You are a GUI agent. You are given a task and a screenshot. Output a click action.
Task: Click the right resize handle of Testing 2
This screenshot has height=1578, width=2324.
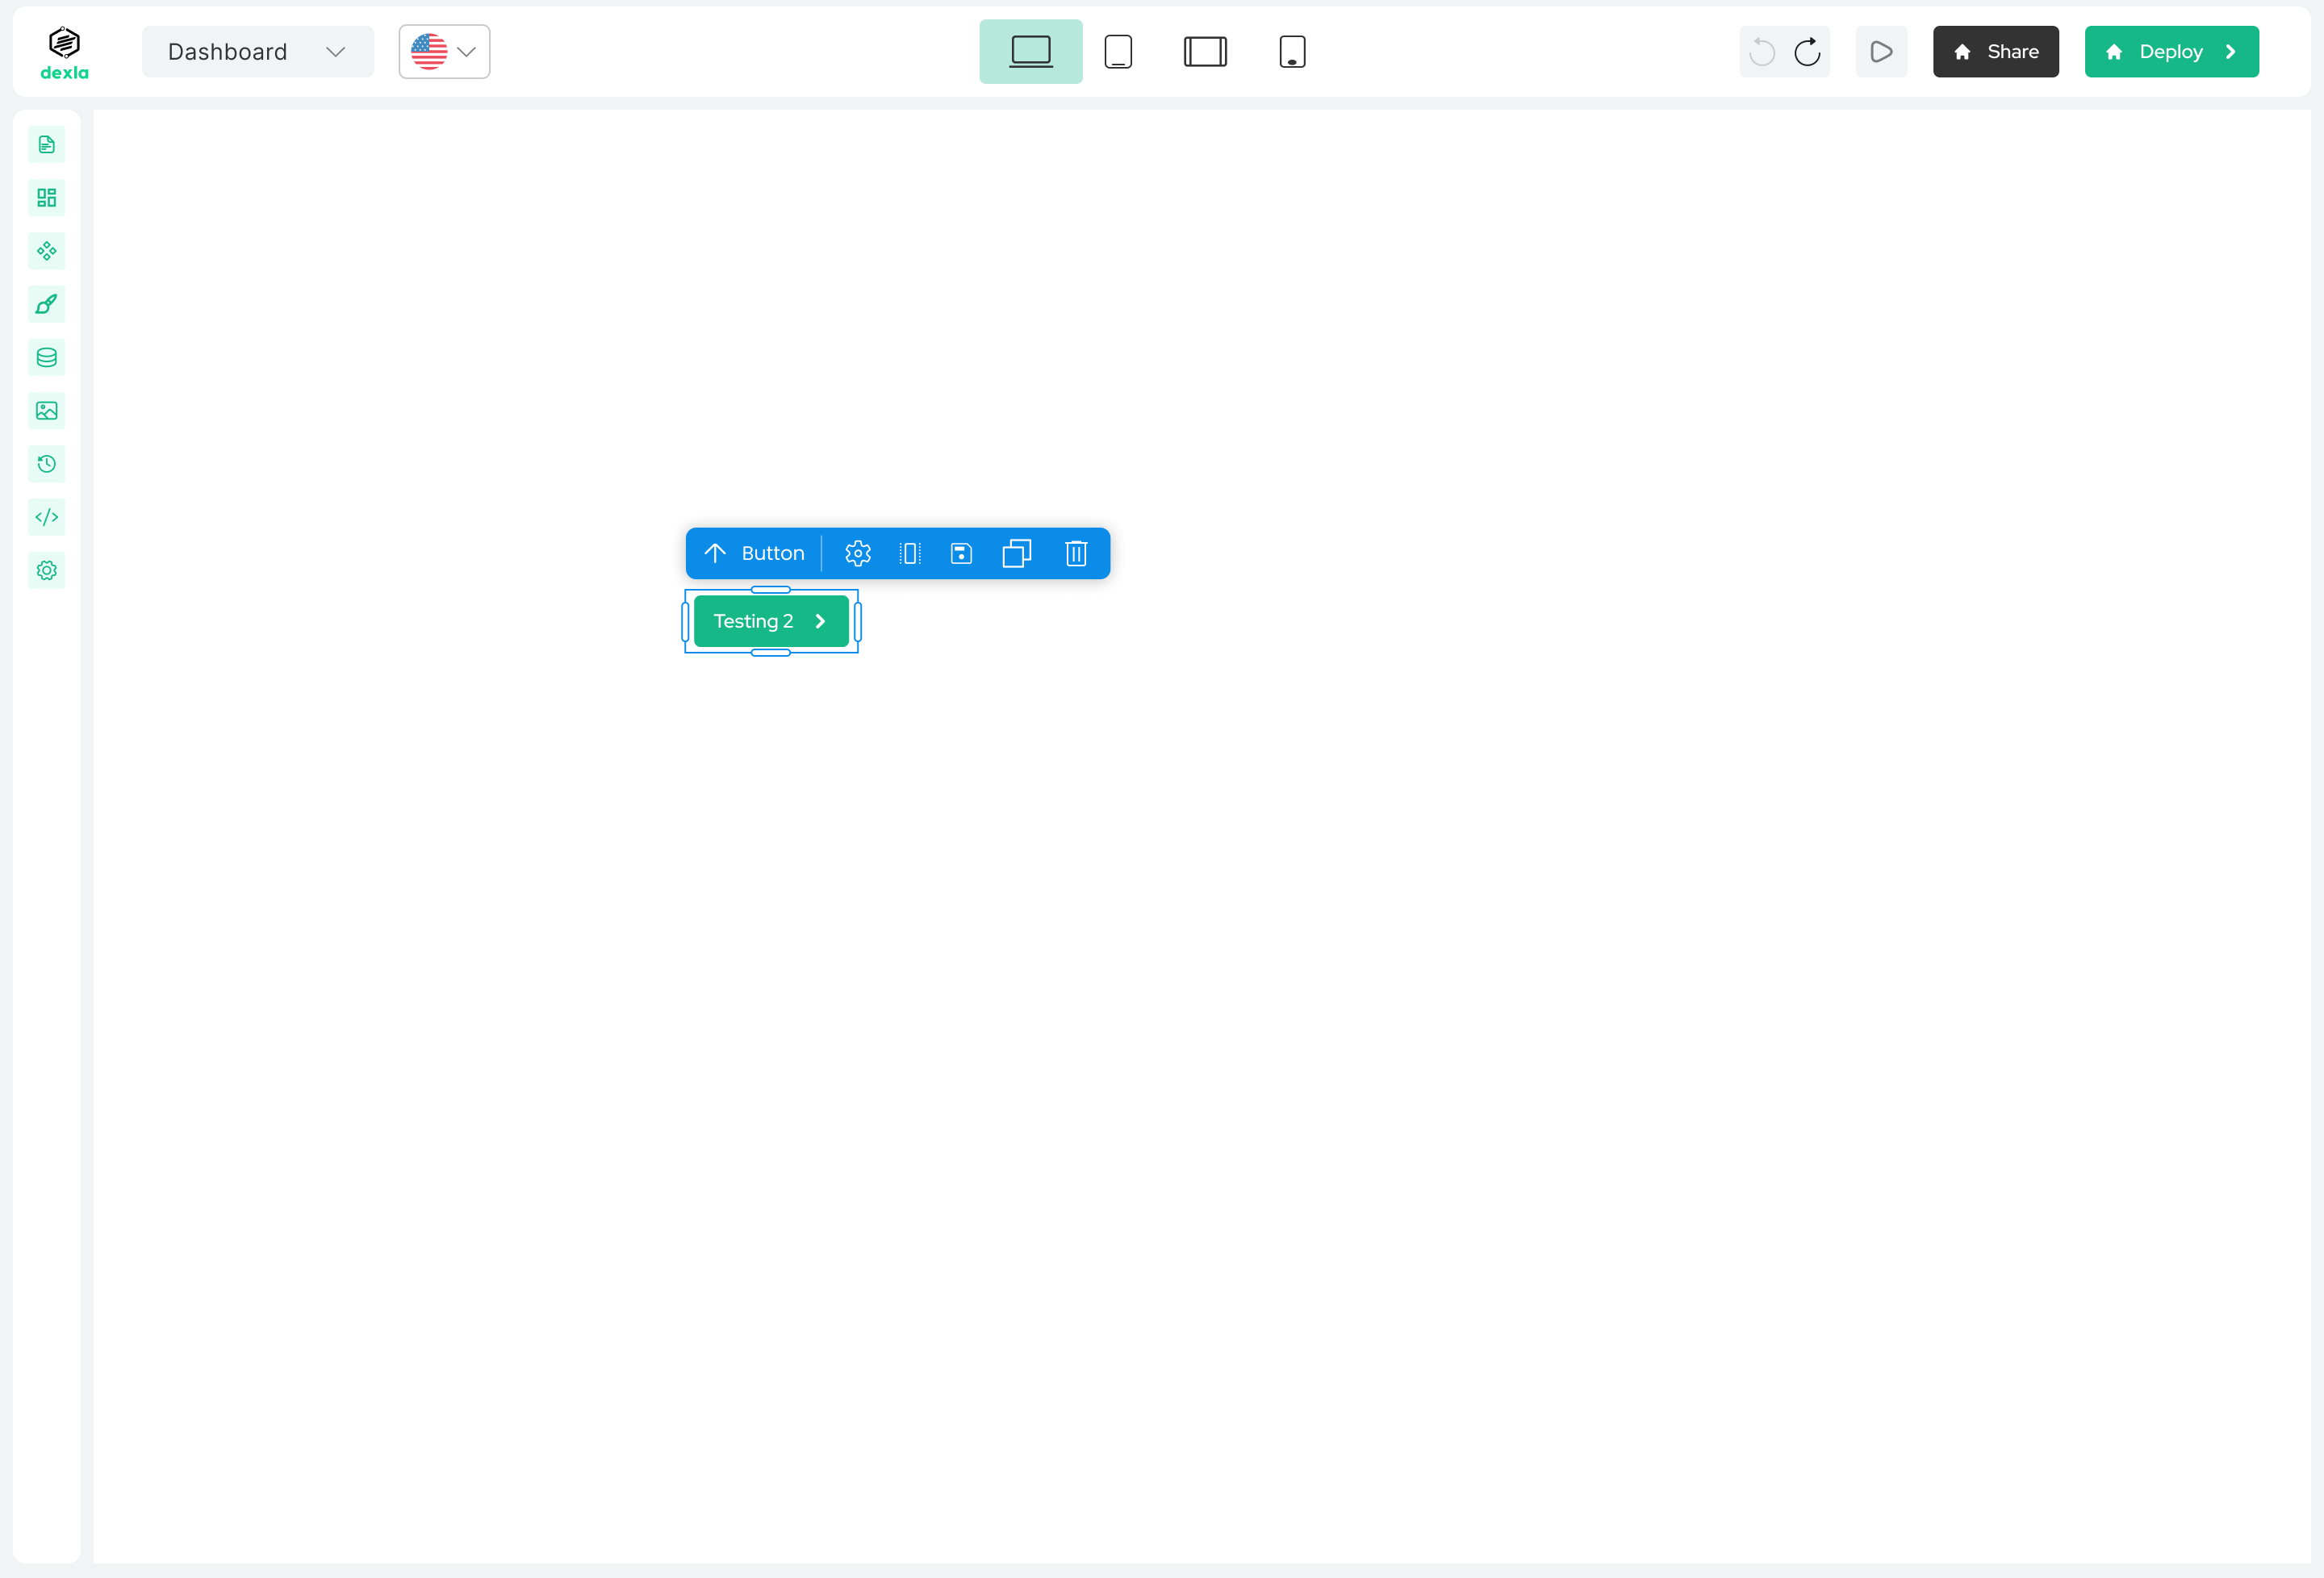tap(858, 622)
